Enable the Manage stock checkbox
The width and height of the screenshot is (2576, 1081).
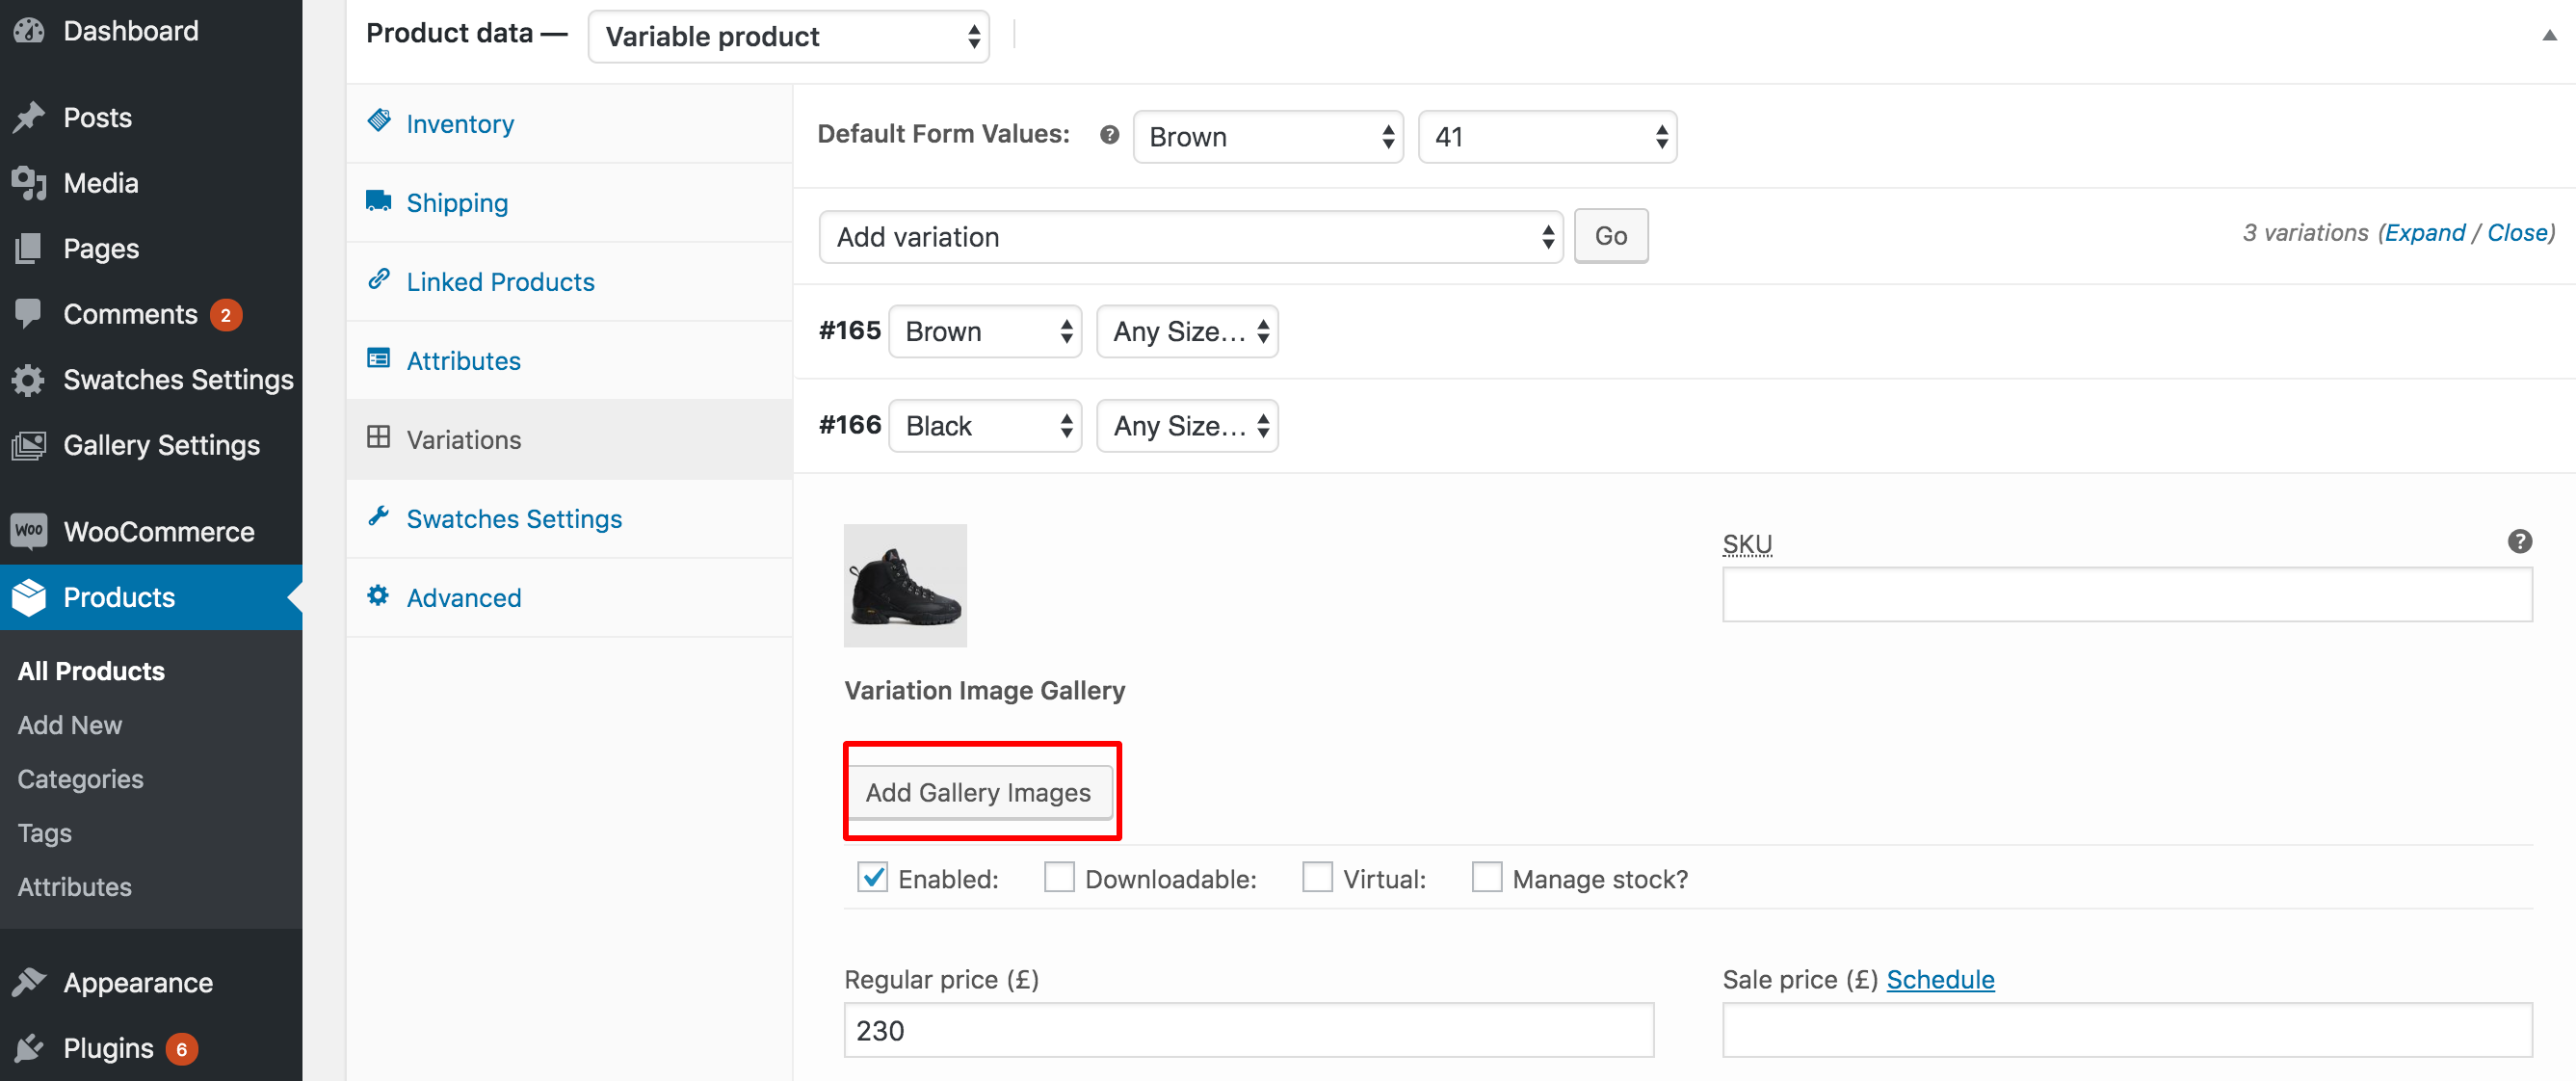(1487, 877)
